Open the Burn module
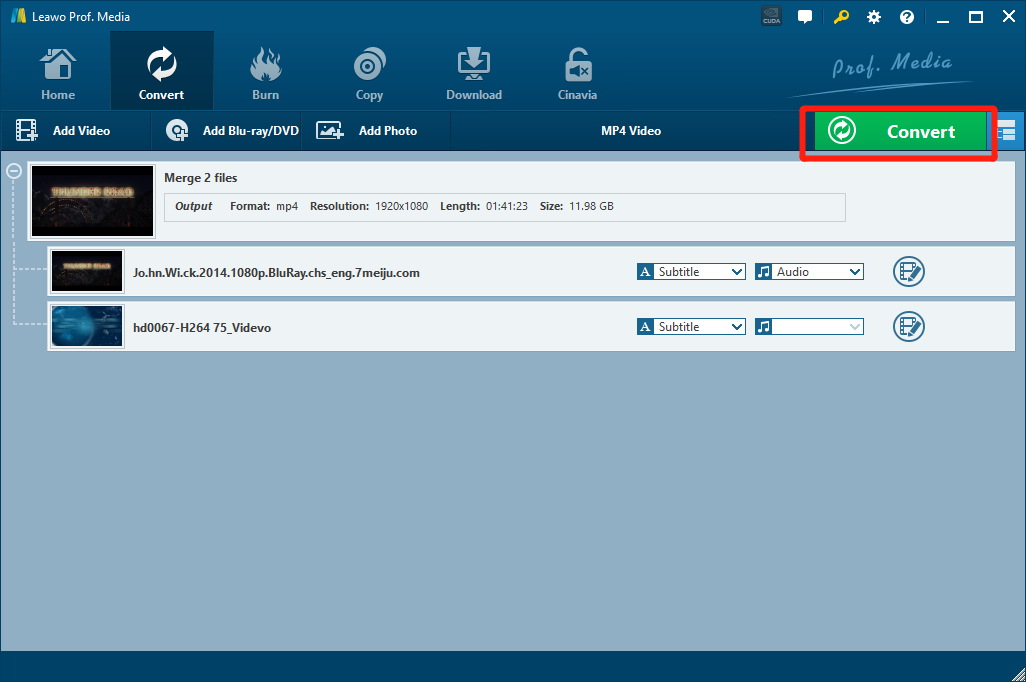1026x682 pixels. pyautogui.click(x=265, y=74)
